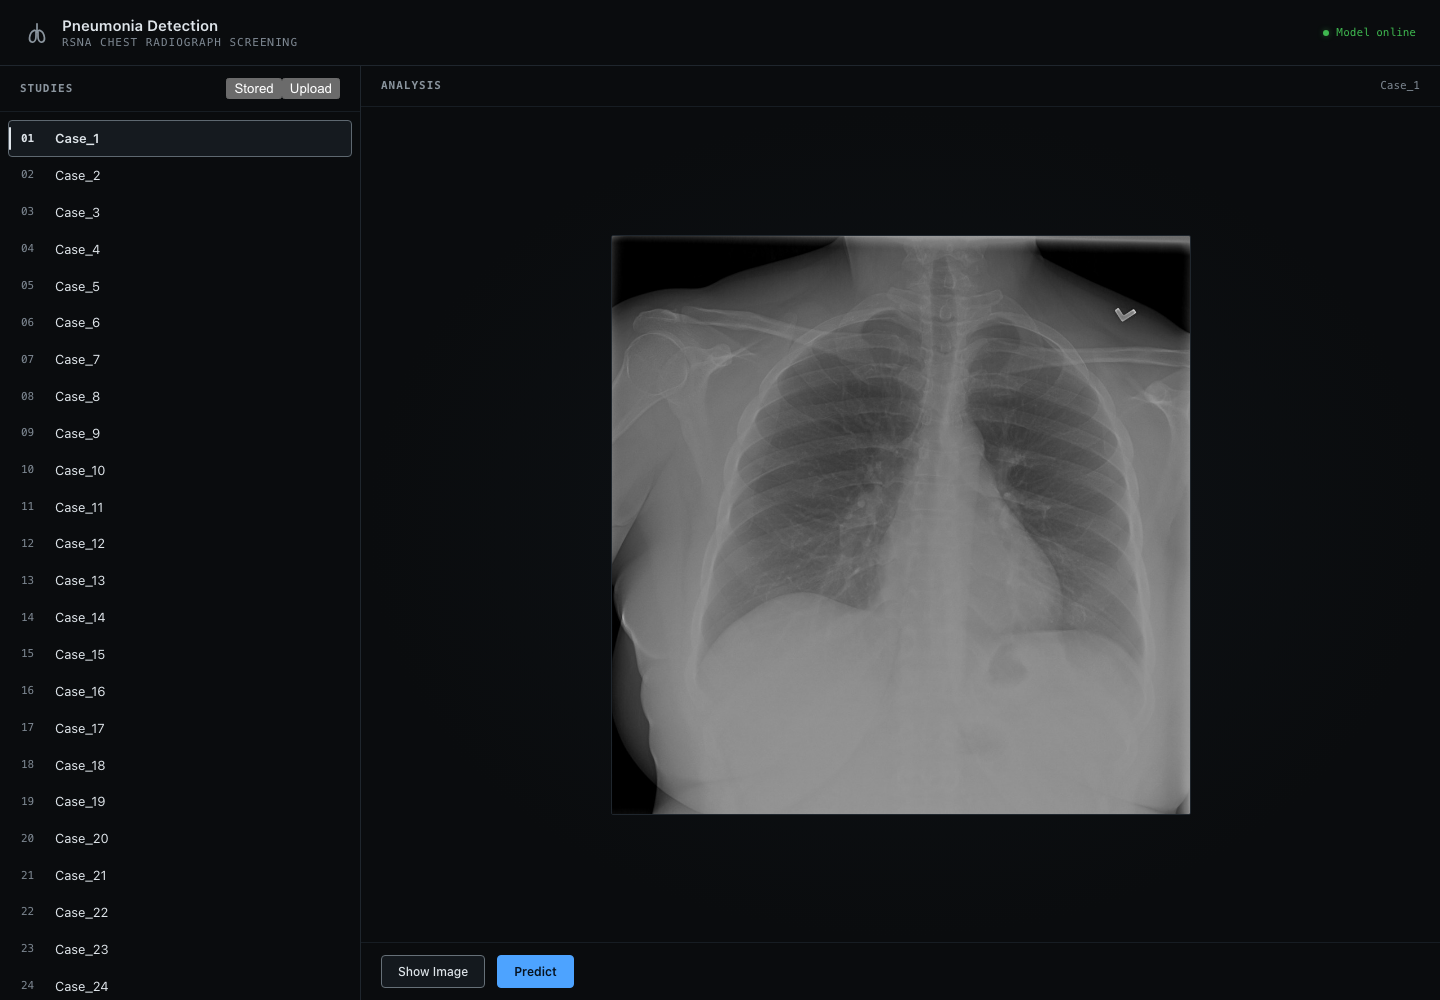The height and width of the screenshot is (1000, 1440).
Task: Choose Case_17 study
Action: pos(180,729)
